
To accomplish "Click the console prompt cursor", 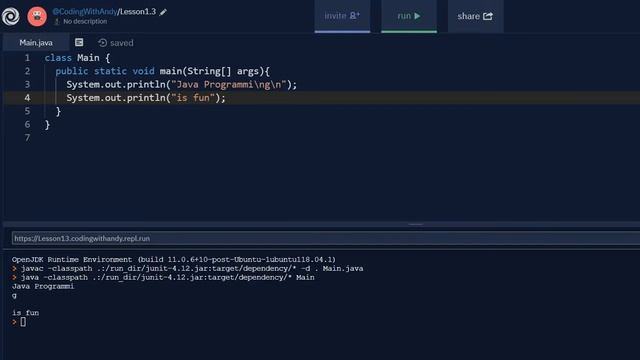I will point(23,322).
